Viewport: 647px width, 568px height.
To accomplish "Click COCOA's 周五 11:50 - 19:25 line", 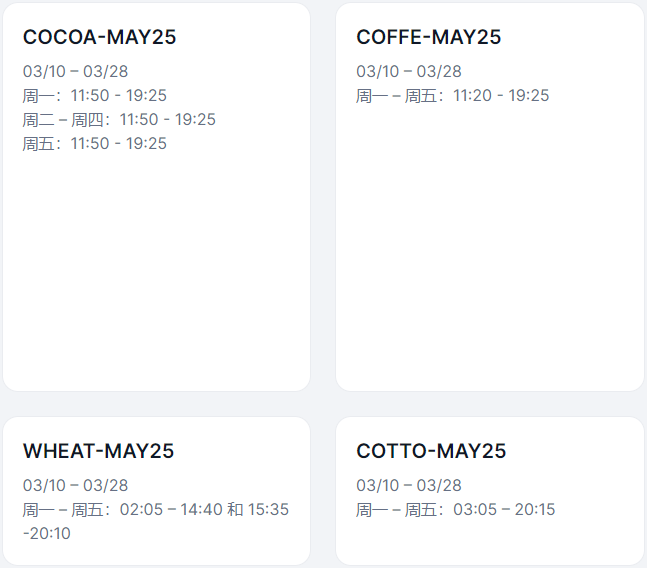I will [x=95, y=144].
